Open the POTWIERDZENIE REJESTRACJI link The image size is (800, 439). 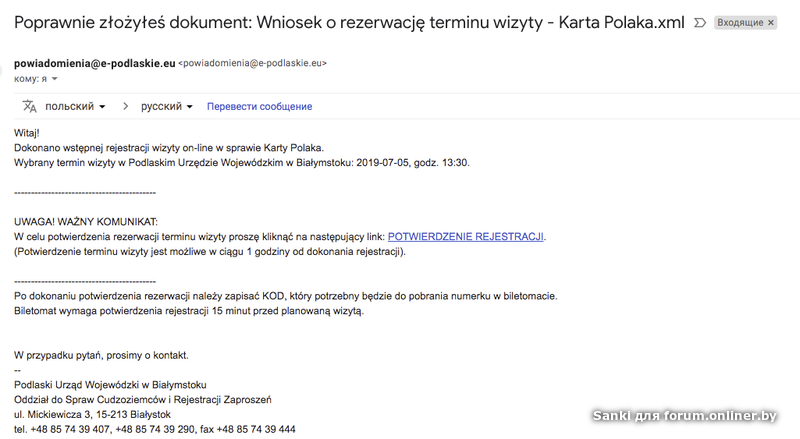coord(465,236)
